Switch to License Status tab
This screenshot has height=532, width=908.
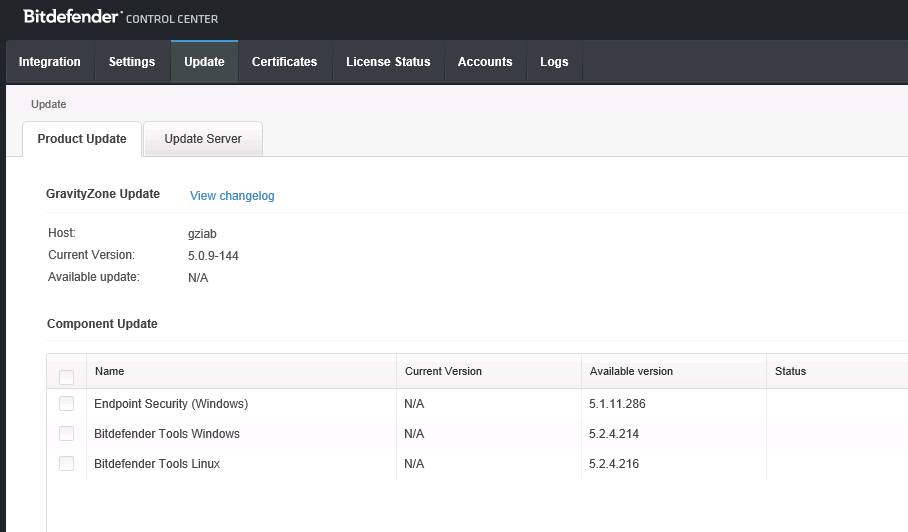pyautogui.click(x=388, y=62)
